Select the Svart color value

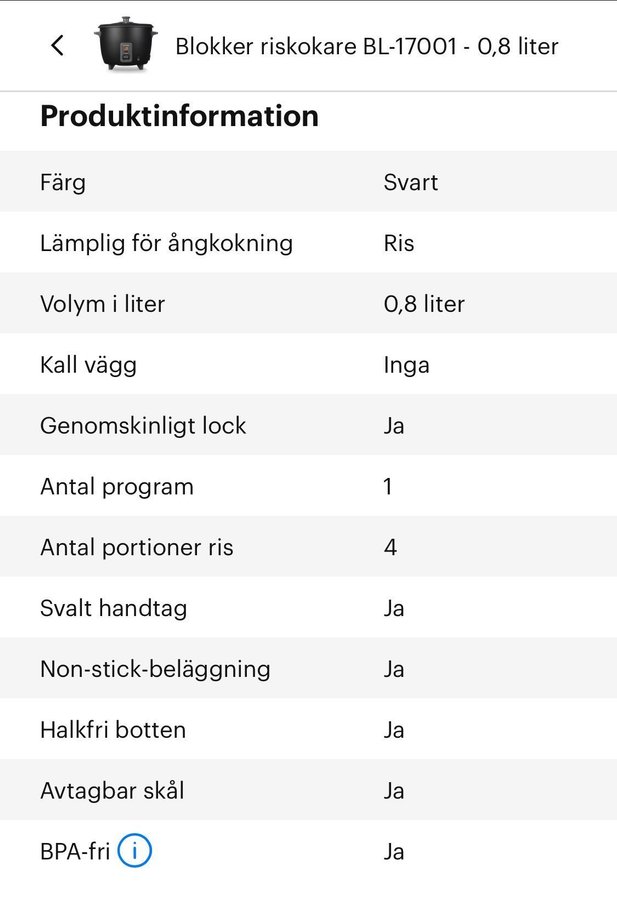(x=410, y=183)
